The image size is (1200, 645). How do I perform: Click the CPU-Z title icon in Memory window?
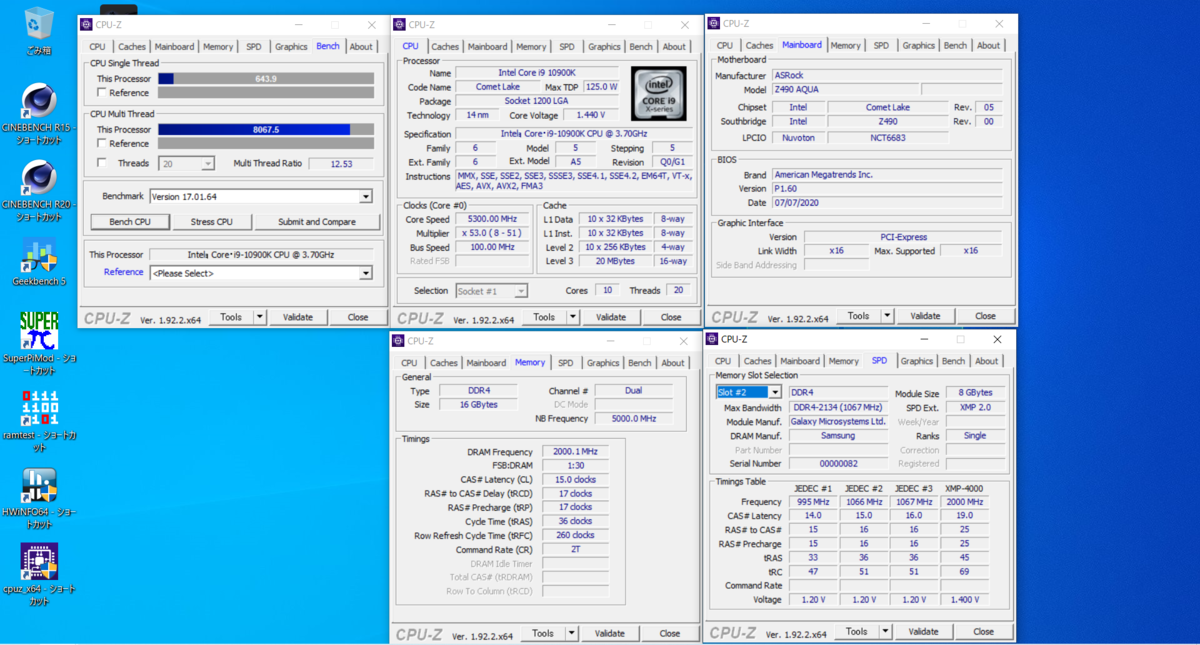pyautogui.click(x=399, y=341)
